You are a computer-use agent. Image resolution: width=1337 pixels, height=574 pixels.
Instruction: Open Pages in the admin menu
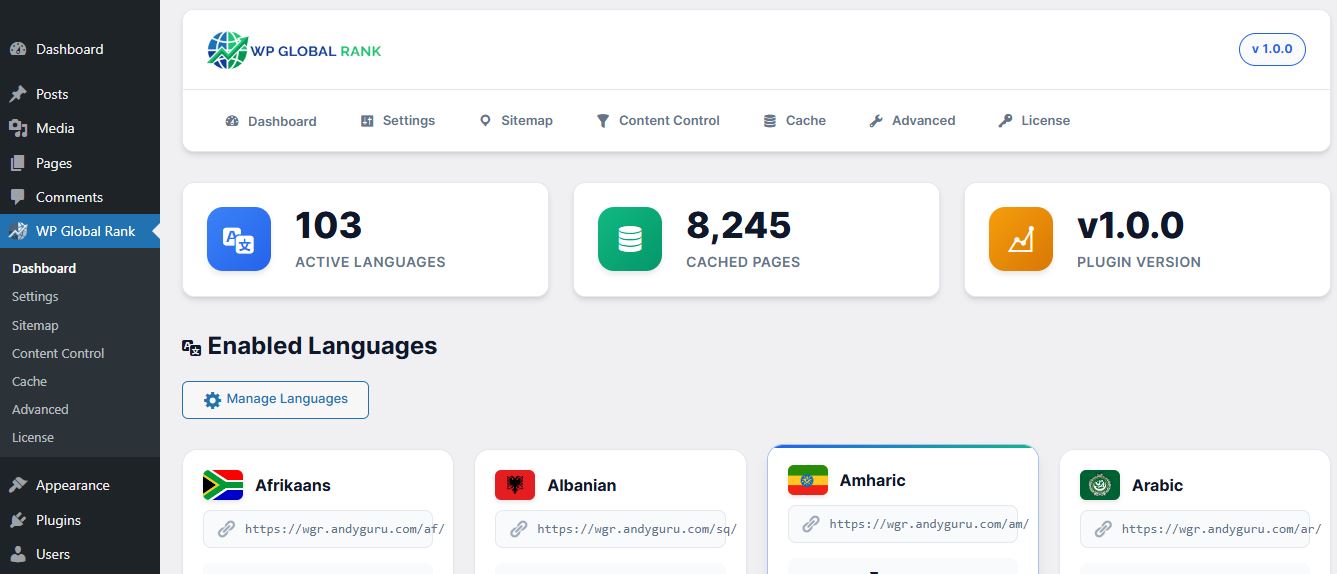[80, 163]
